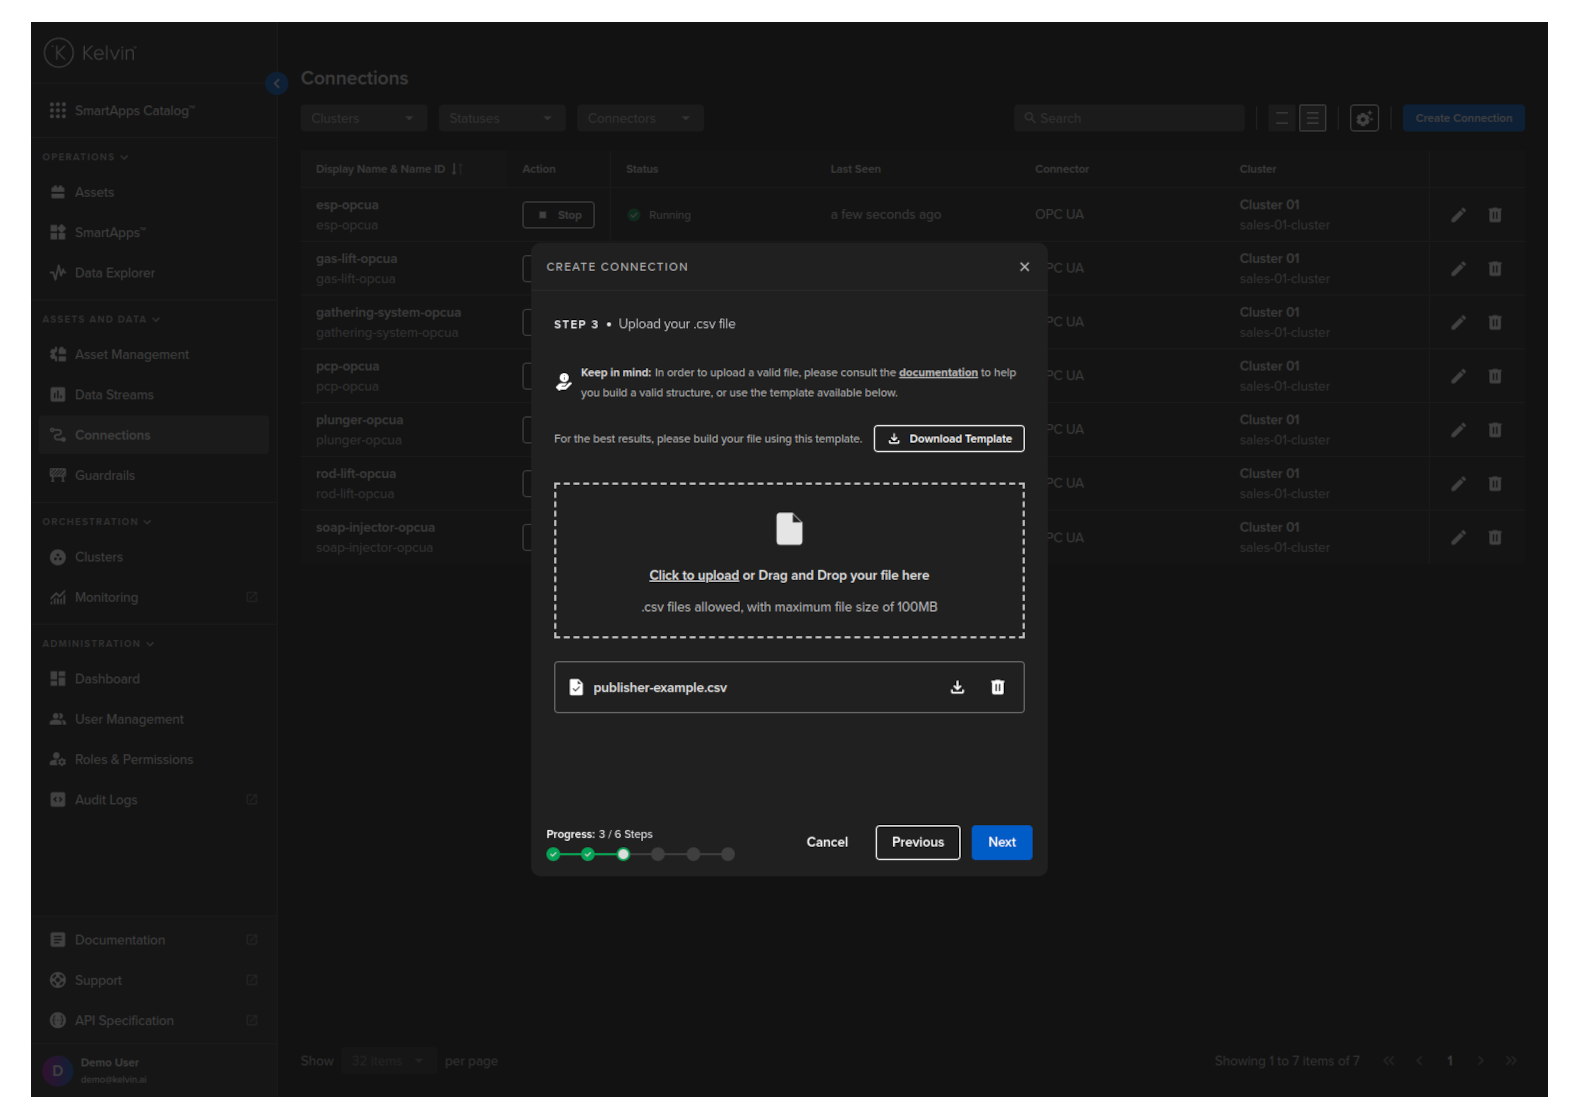The height and width of the screenshot is (1120, 1580).
Task: Delete the publisher-example.csv uploaded file
Action: [997, 687]
